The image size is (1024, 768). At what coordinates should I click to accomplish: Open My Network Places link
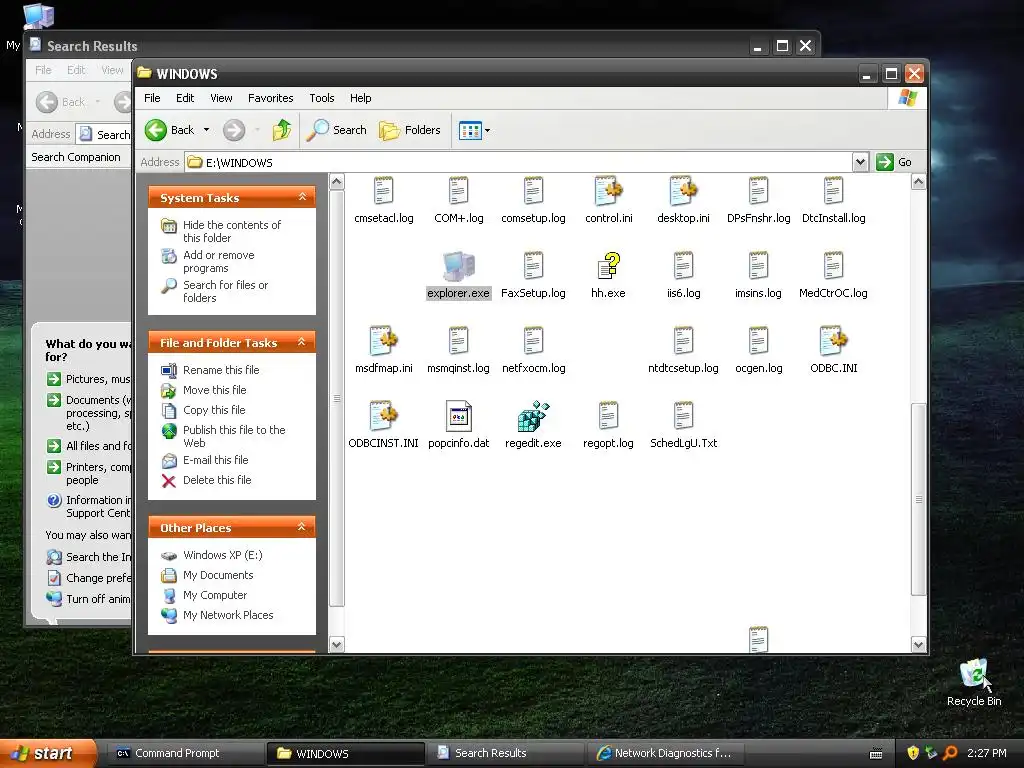tap(228, 615)
